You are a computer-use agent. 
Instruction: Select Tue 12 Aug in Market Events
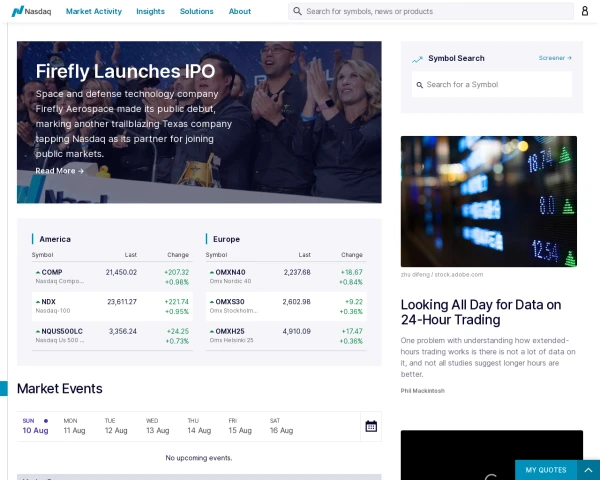pos(116,426)
